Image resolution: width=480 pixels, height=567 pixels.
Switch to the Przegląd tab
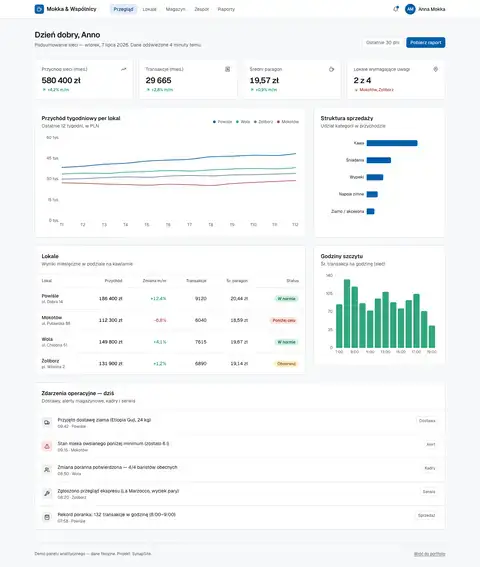pyautogui.click(x=123, y=9)
